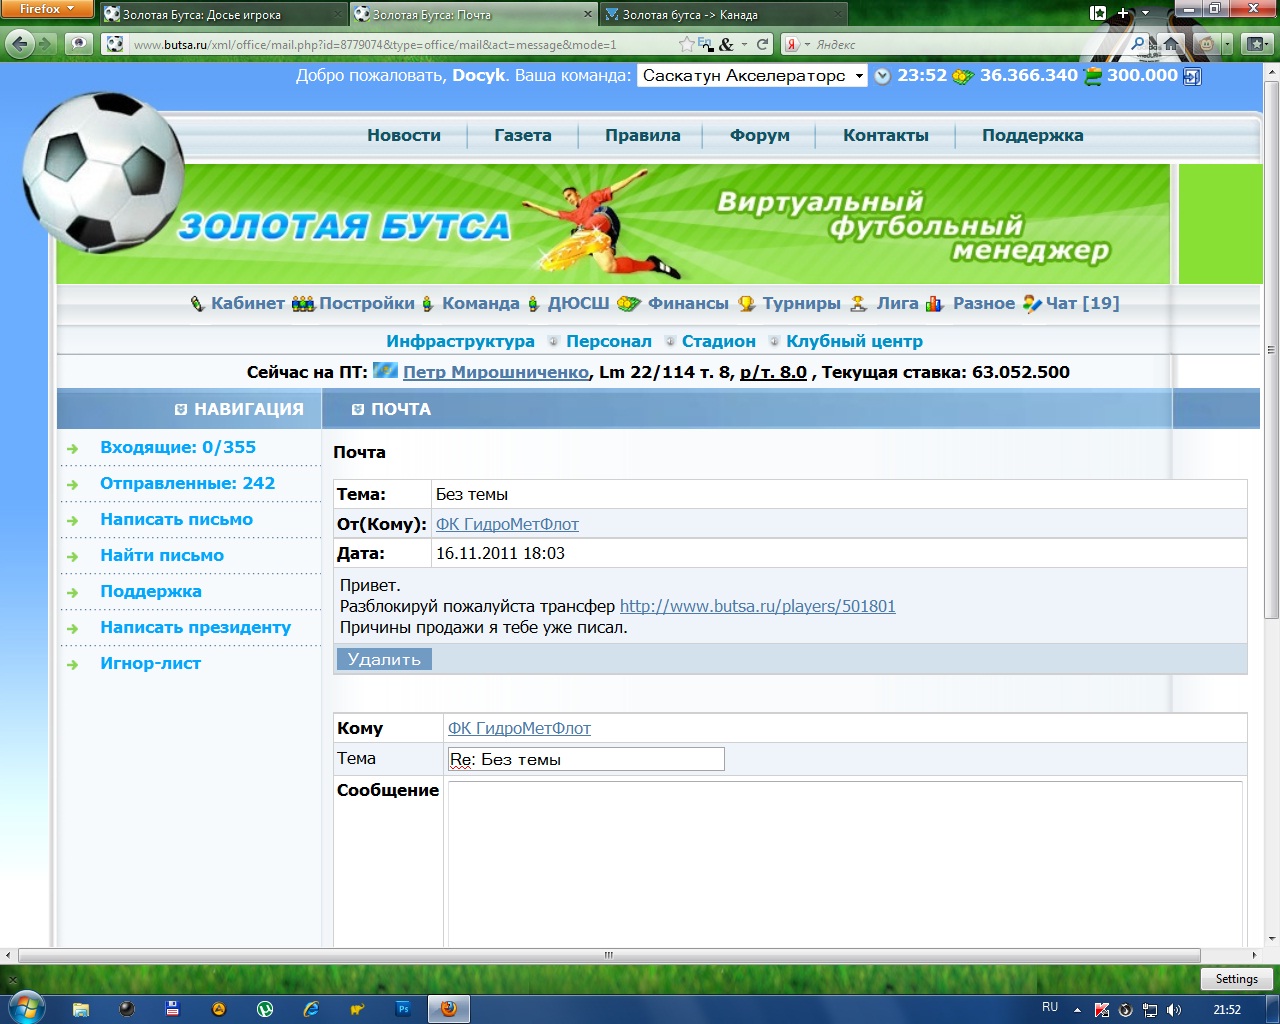Go back using the browser back arrow
This screenshot has height=1024, width=1280.
(x=19, y=44)
